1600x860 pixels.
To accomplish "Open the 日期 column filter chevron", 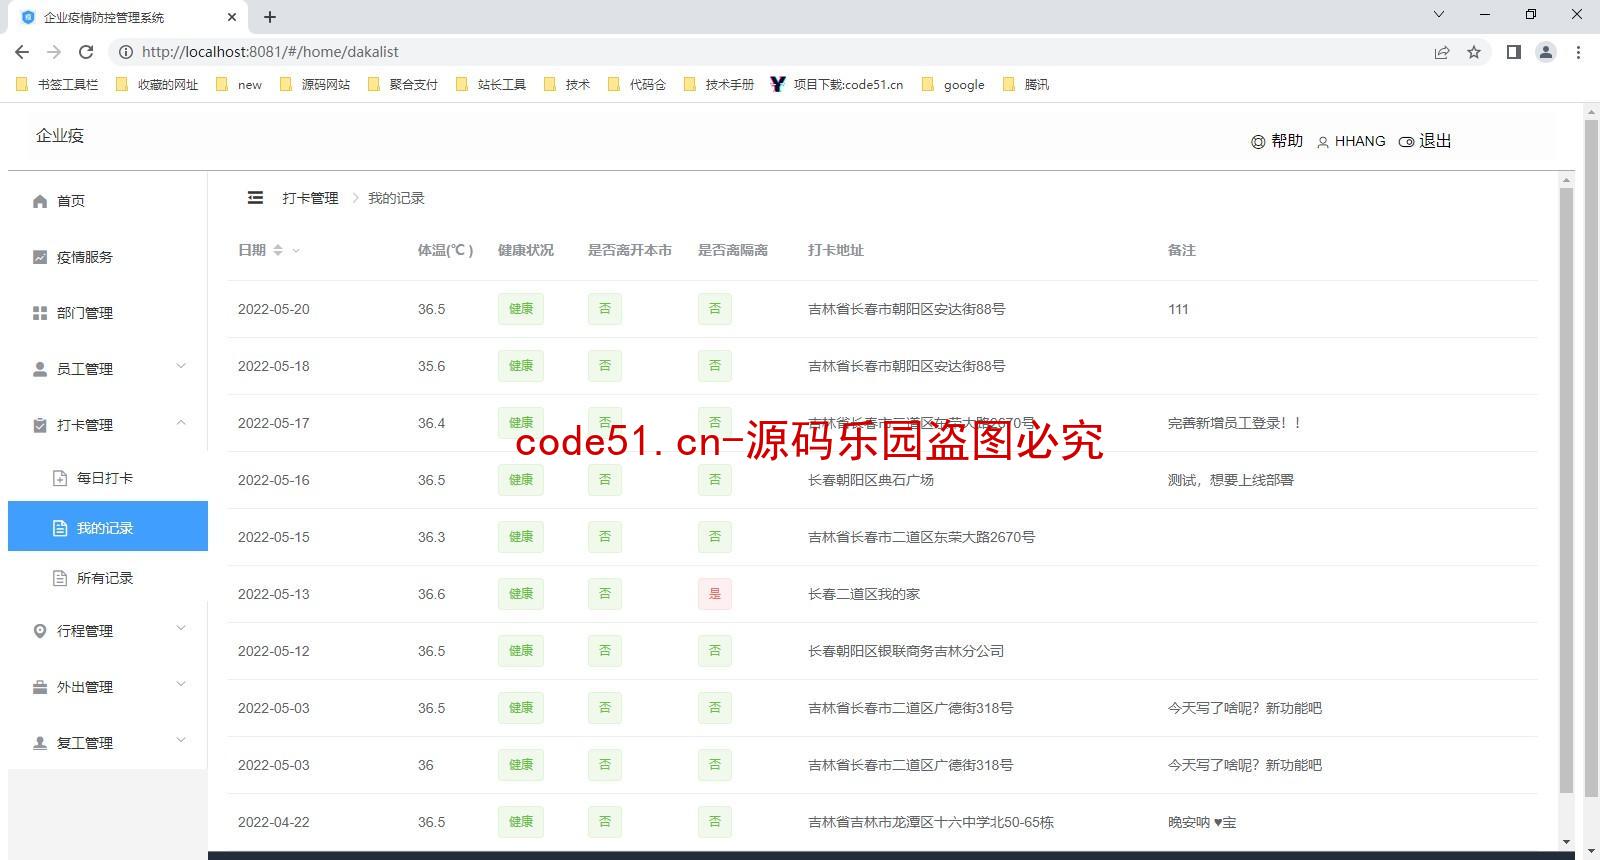I will pos(296,251).
